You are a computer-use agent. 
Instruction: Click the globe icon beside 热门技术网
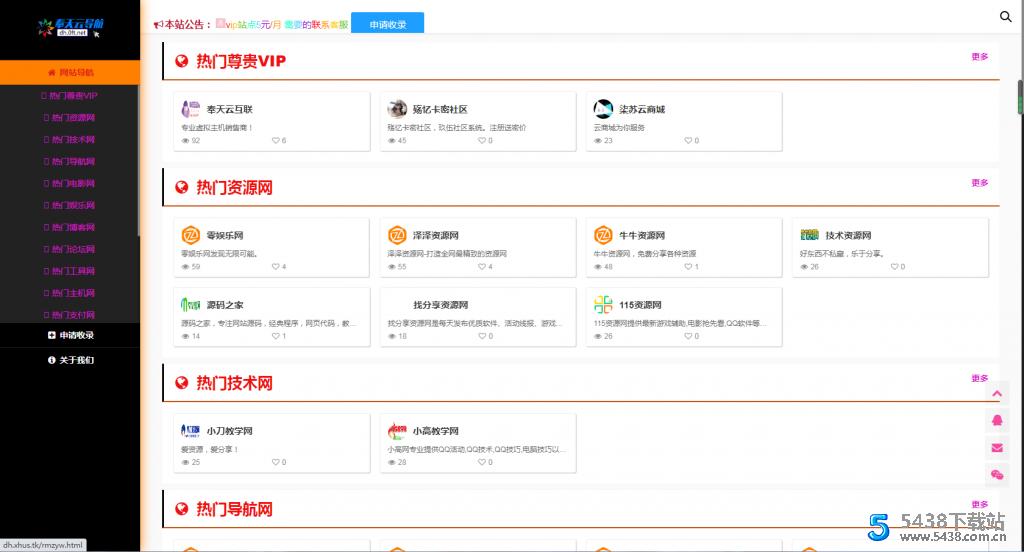182,383
